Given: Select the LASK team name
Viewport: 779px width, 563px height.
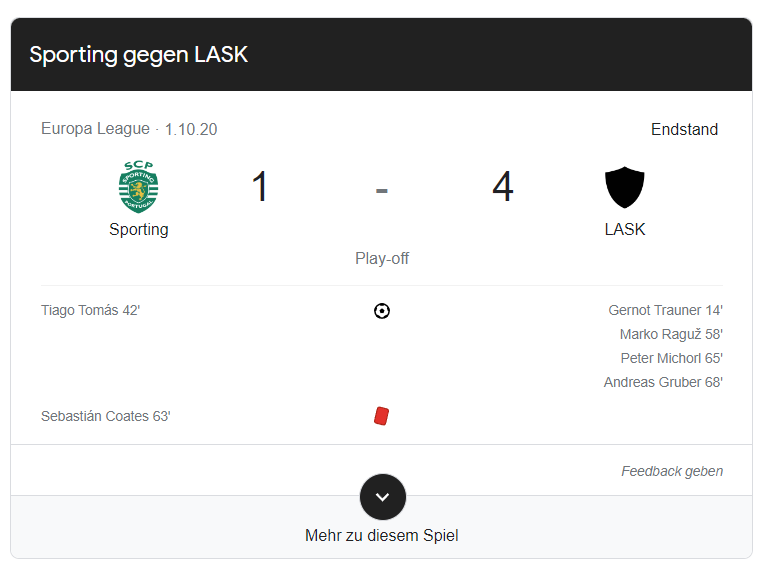Looking at the screenshot, I should tap(624, 230).
